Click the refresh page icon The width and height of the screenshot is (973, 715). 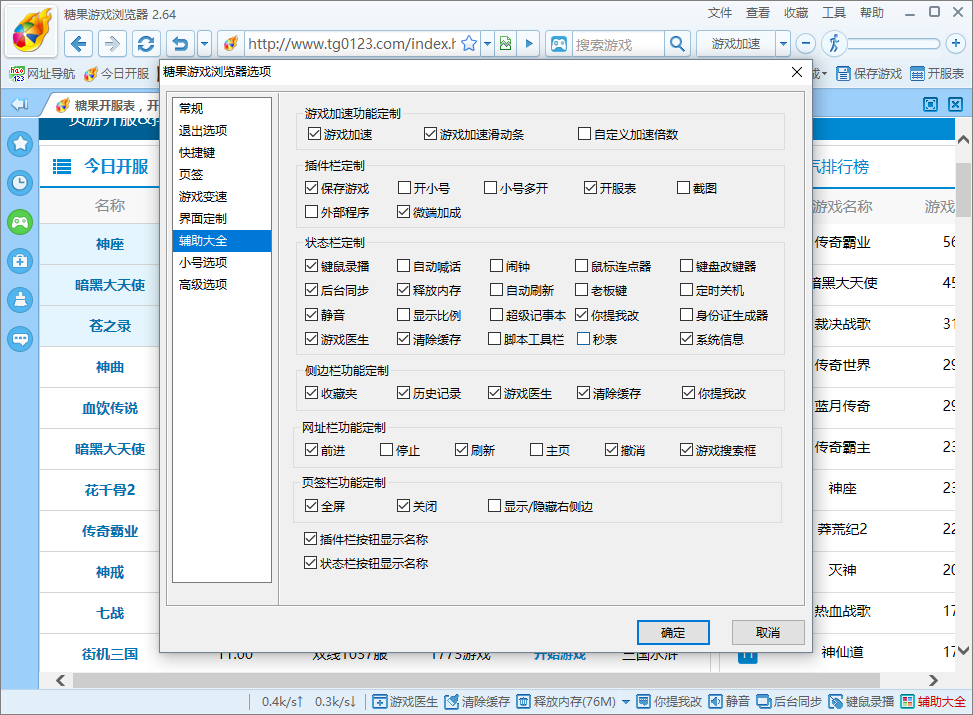146,43
